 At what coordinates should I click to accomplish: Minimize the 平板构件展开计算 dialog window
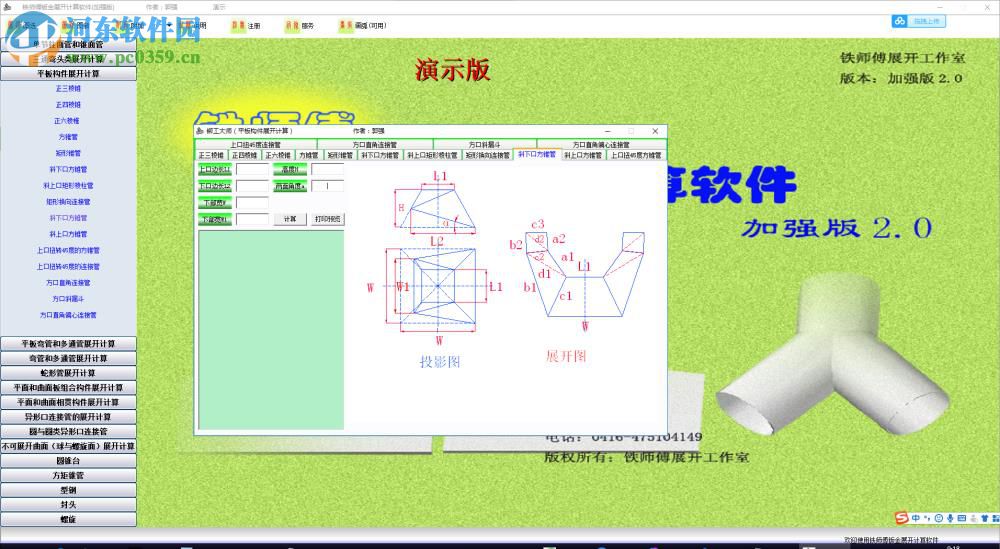point(608,131)
